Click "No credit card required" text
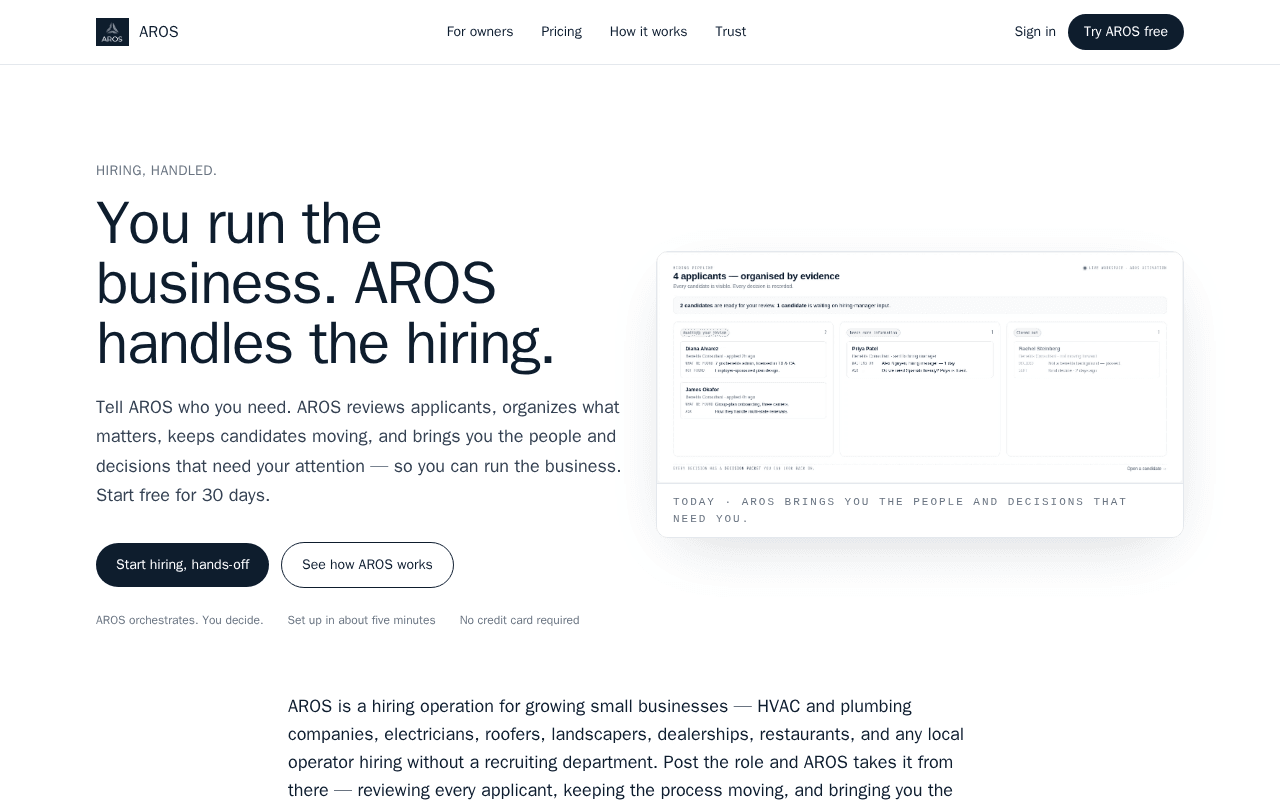The height and width of the screenshot is (800, 1280). 519,620
